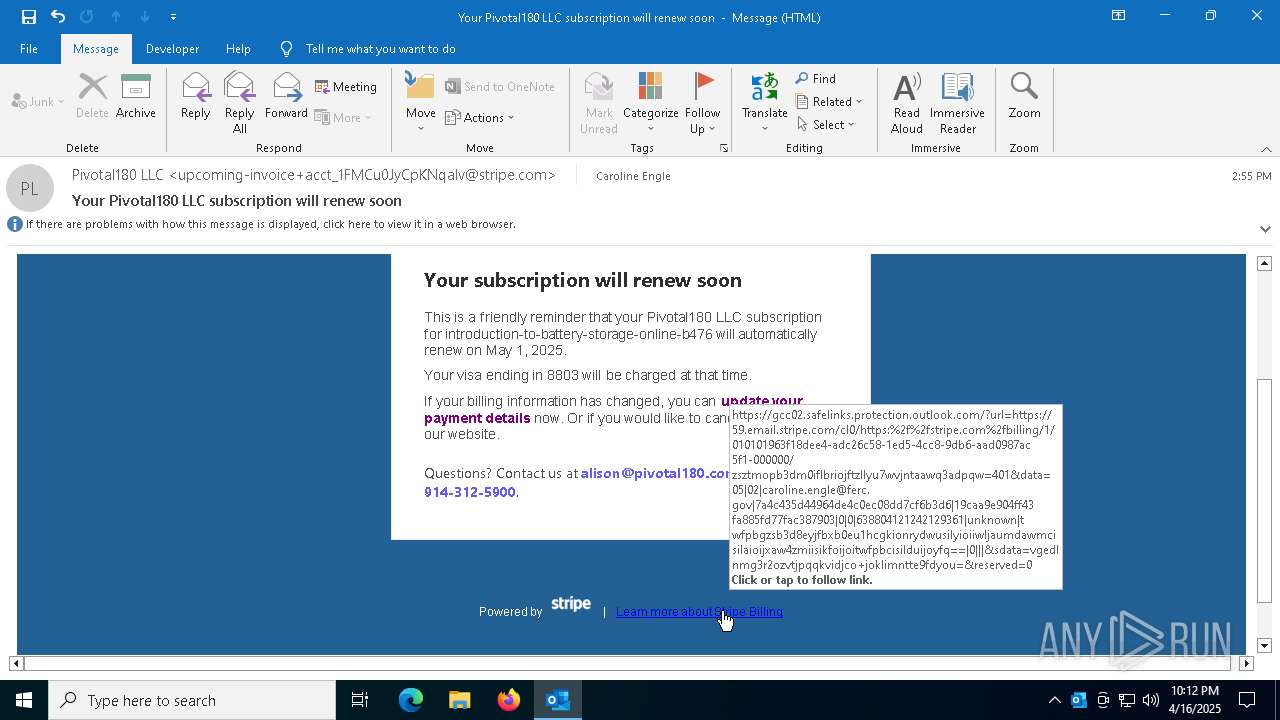Expand the More respond options

click(x=343, y=117)
